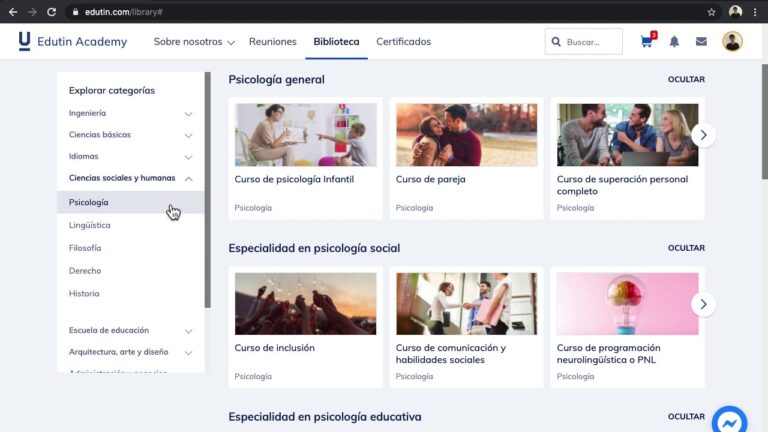This screenshot has height=432, width=768.
Task: Open Curso de comunicación y habilidades sociales
Action: click(x=451, y=354)
